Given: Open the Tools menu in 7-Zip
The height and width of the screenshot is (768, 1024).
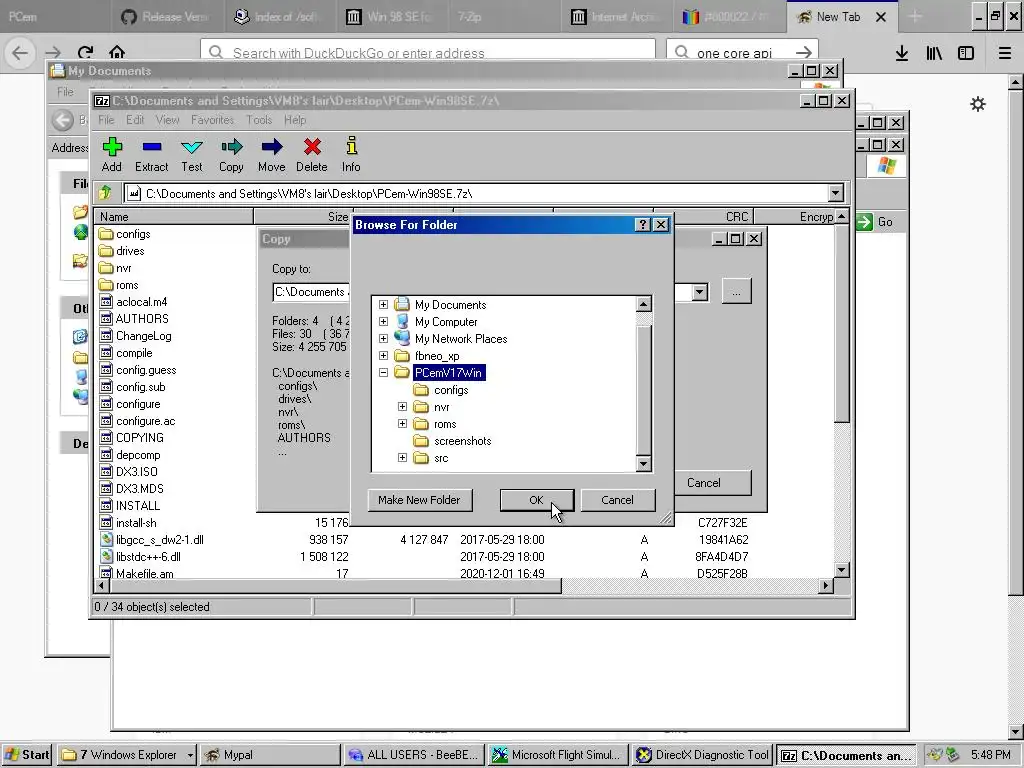Looking at the screenshot, I should tap(259, 120).
